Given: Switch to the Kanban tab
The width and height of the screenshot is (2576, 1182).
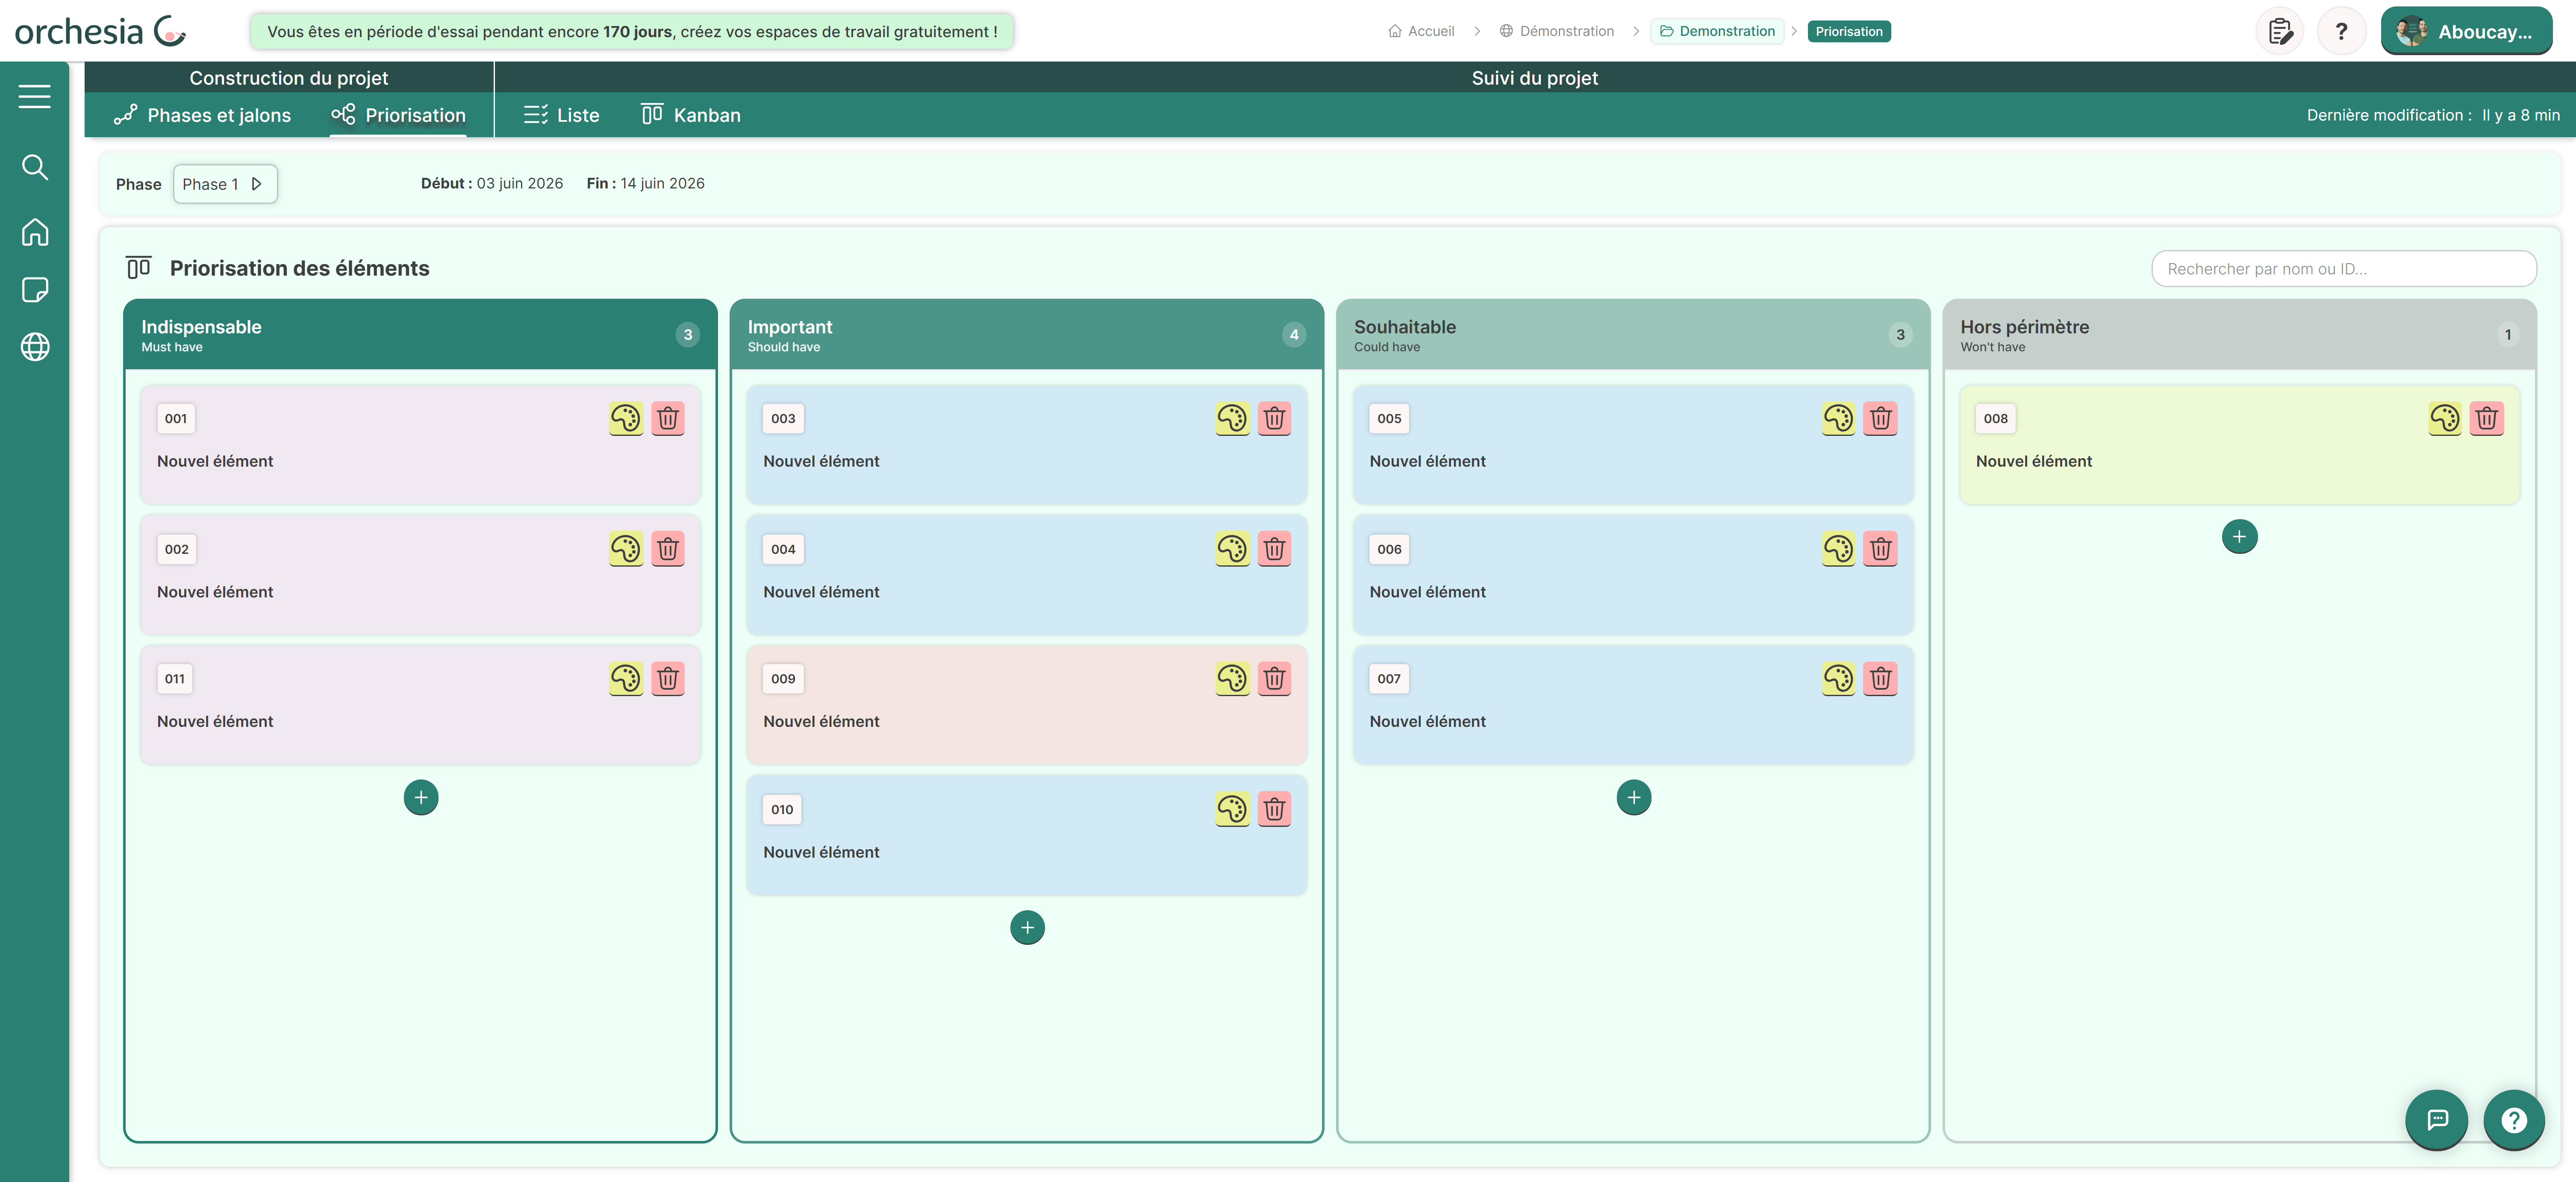Looking at the screenshot, I should coord(691,115).
